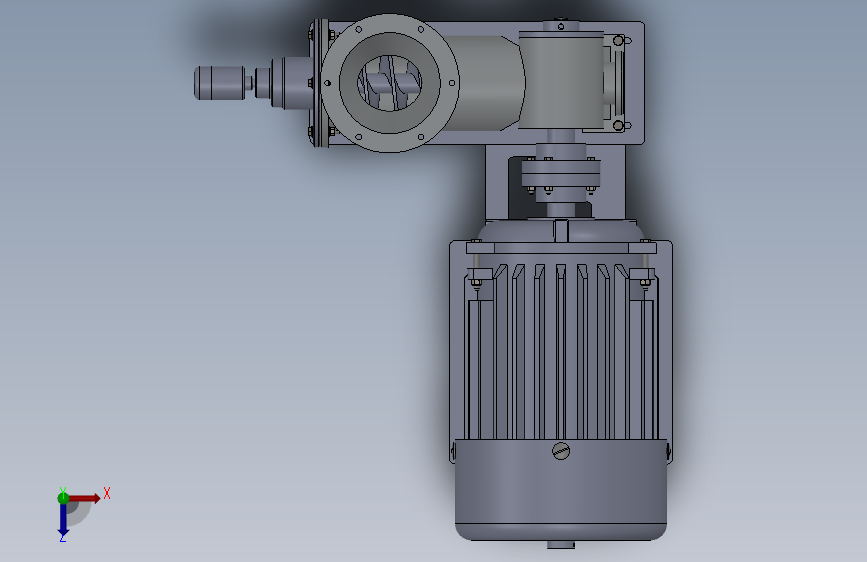Select the bolted shaft coupling above the motor

tap(561, 174)
